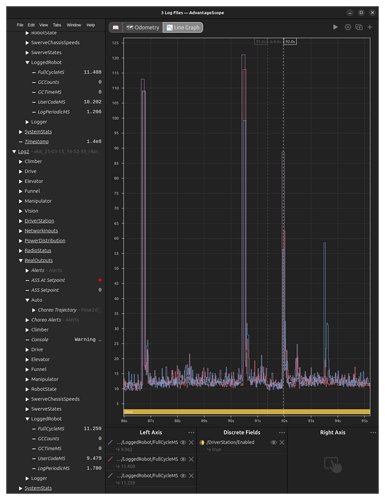
Task: Click the purple line color swatch for FullCycleMS 11.259
Action: pos(111,476)
